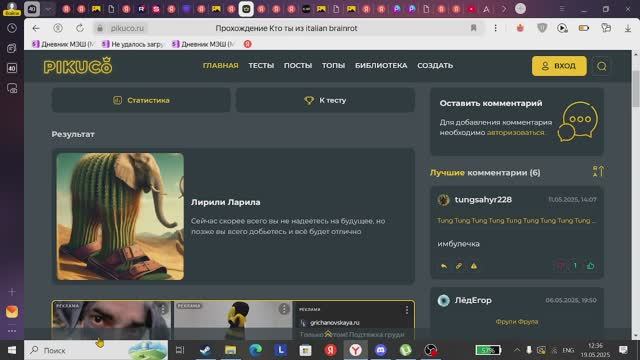640x360 pixels.
Task: Show more browser tabs with the chevron
Action: point(504,9)
